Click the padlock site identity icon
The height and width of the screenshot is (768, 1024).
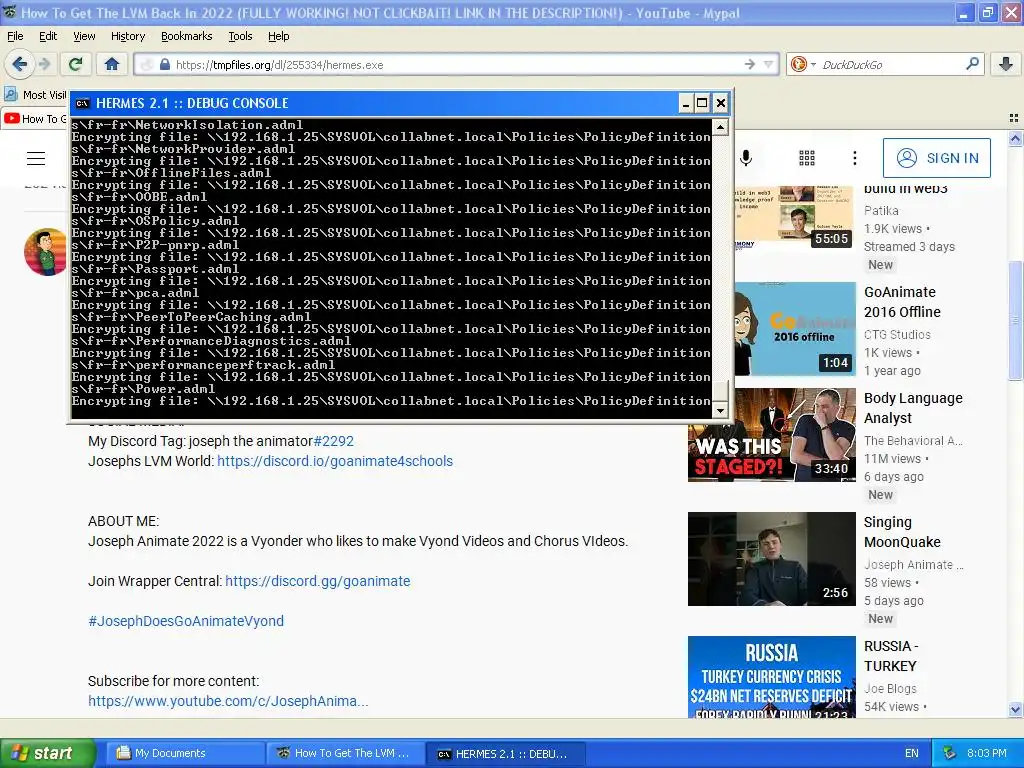click(x=165, y=64)
